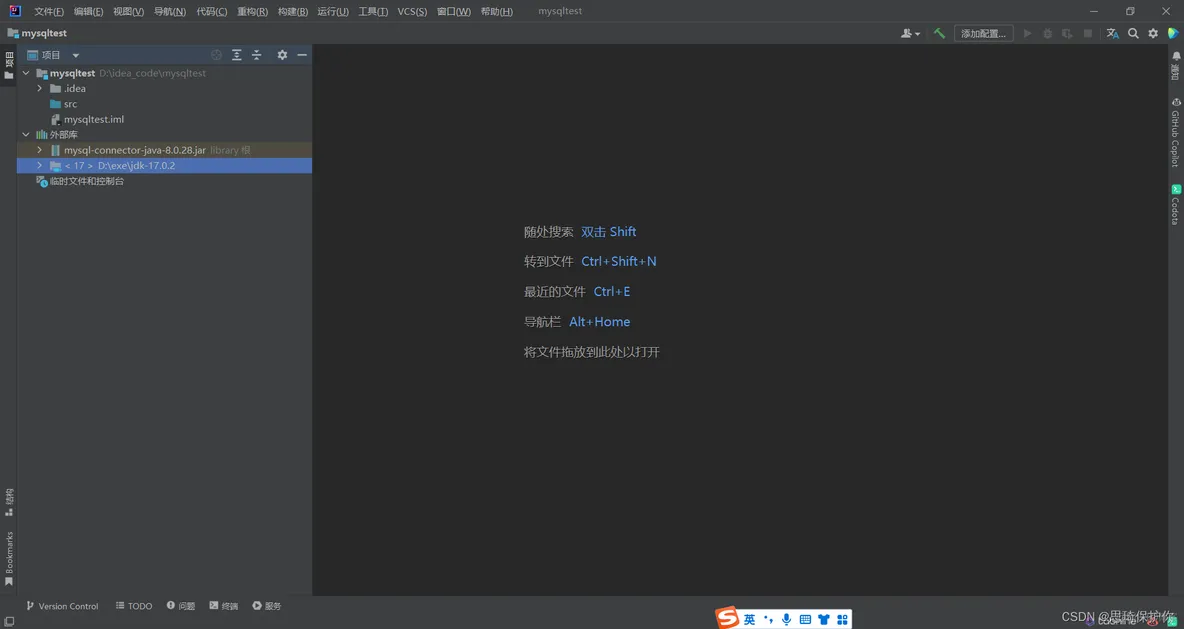Click the colorful plugin icon at the far right of the toolbar
Screen dimensions: 1184x629
[1173, 33]
